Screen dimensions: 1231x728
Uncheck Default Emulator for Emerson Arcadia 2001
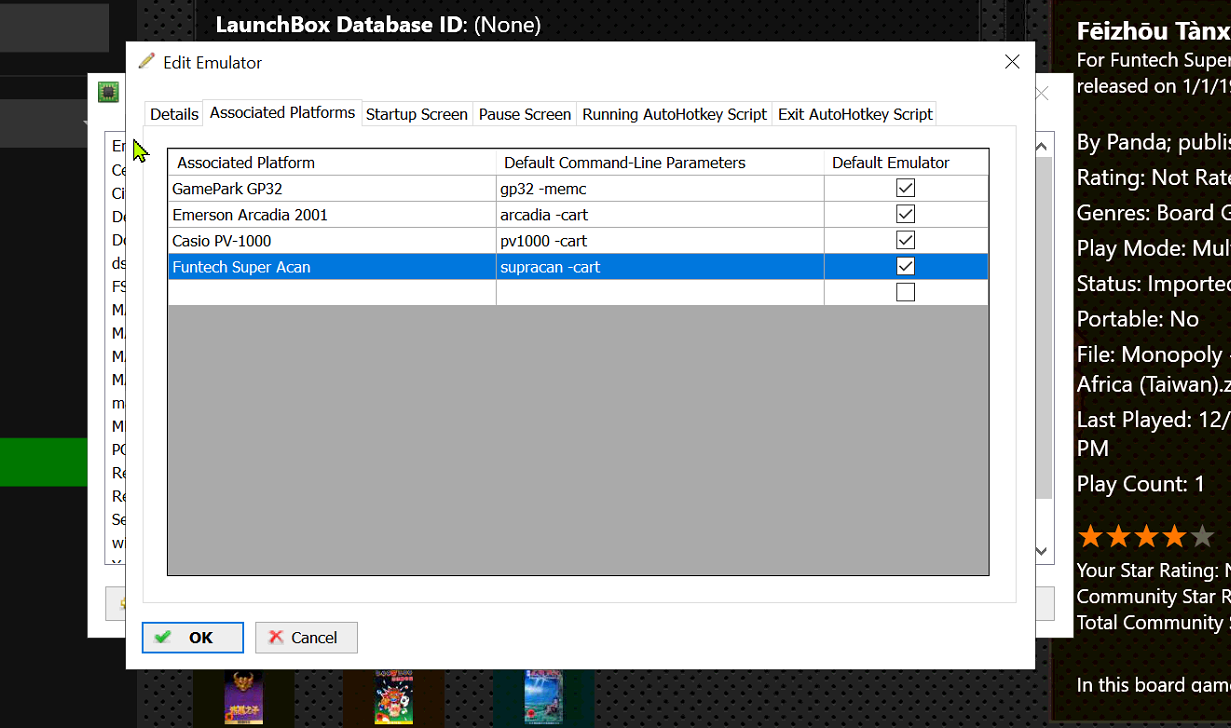click(x=906, y=214)
